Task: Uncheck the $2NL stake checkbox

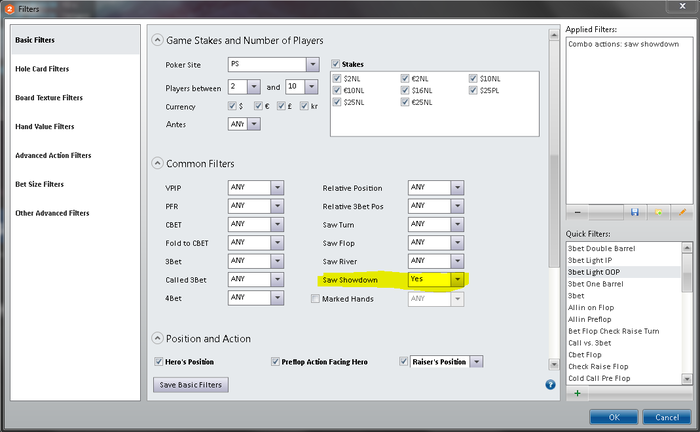Action: 337,78
